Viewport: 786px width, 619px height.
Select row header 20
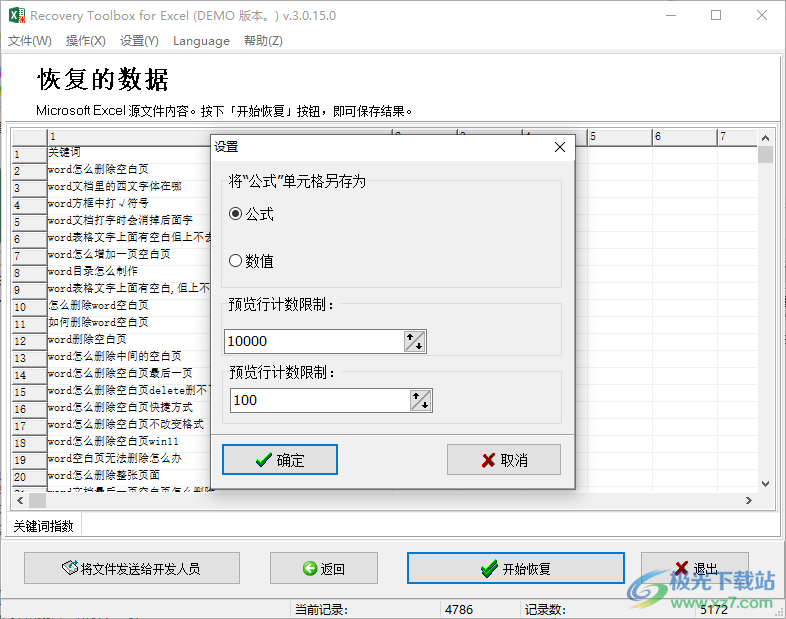[x=29, y=477]
